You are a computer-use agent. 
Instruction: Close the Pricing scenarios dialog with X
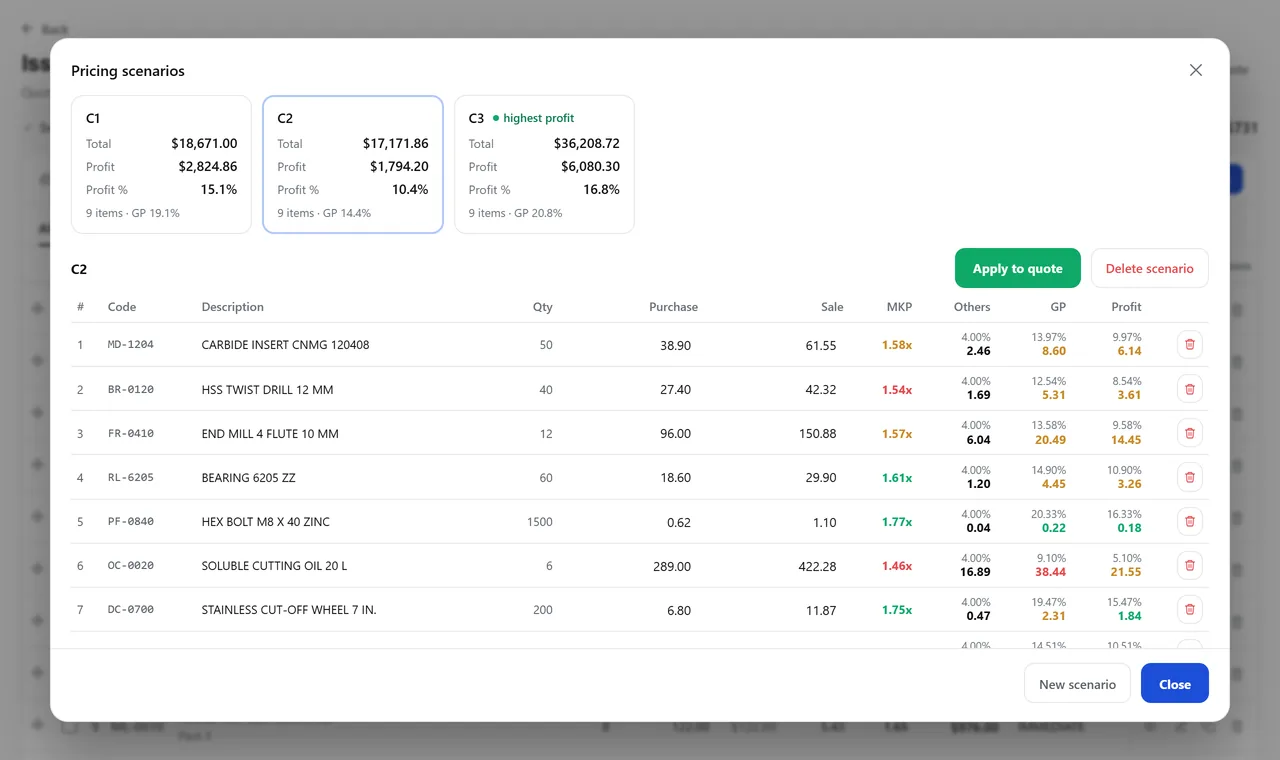pos(1195,70)
